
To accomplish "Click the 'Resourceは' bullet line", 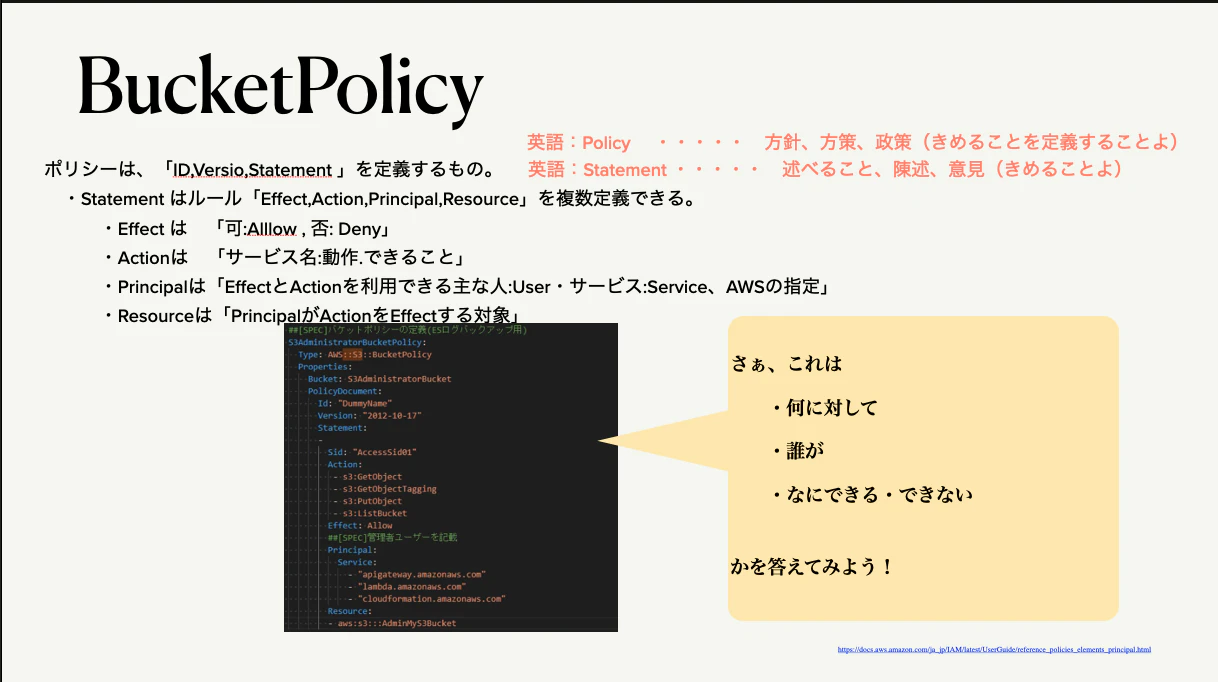I will [x=315, y=315].
